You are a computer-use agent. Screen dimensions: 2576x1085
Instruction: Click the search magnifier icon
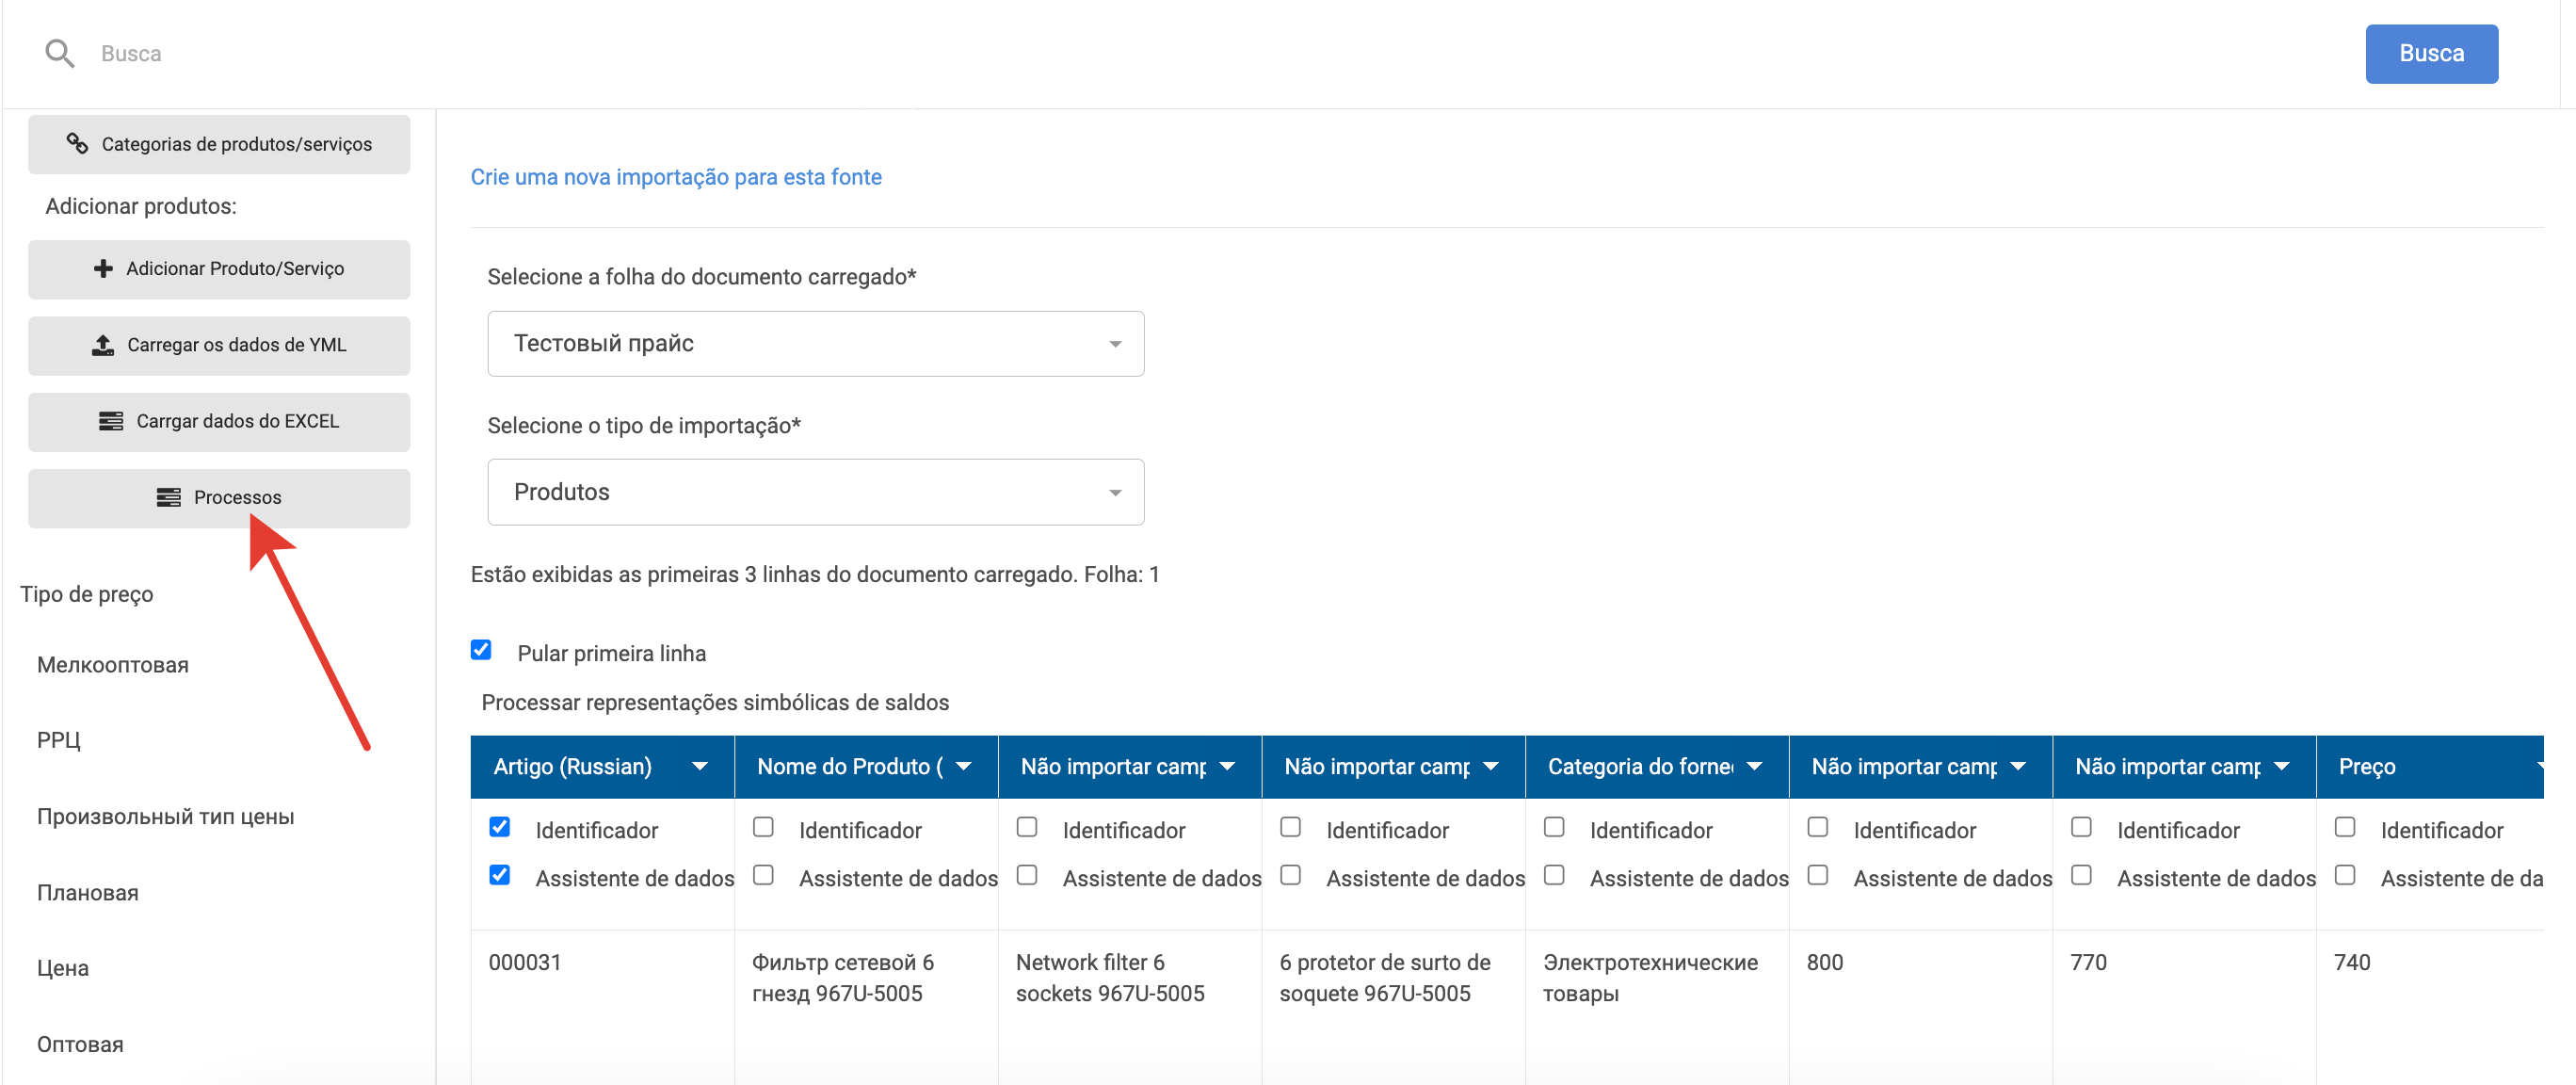[60, 54]
